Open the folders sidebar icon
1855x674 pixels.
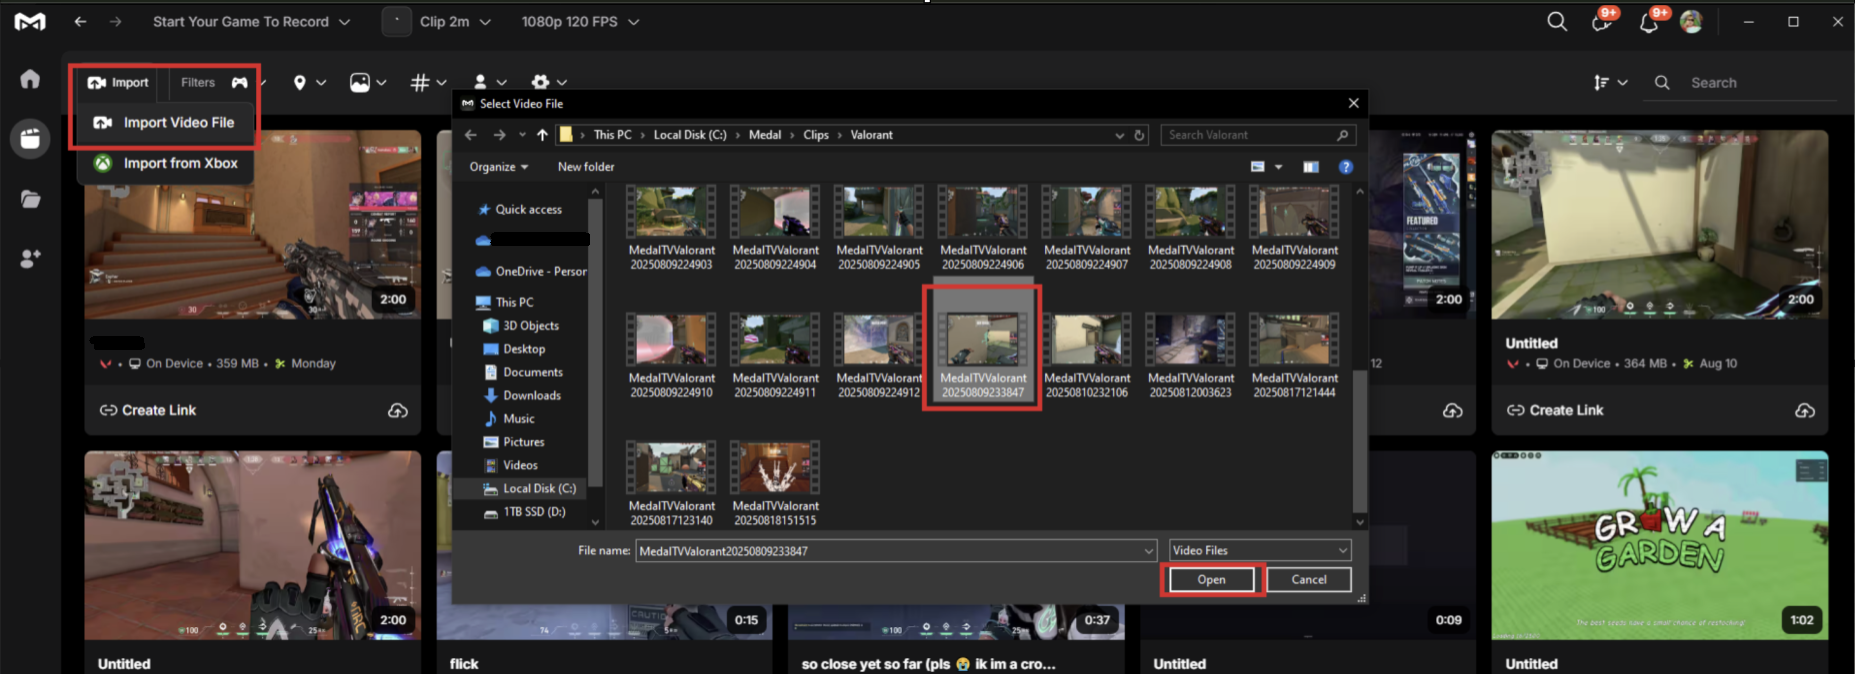click(x=30, y=199)
